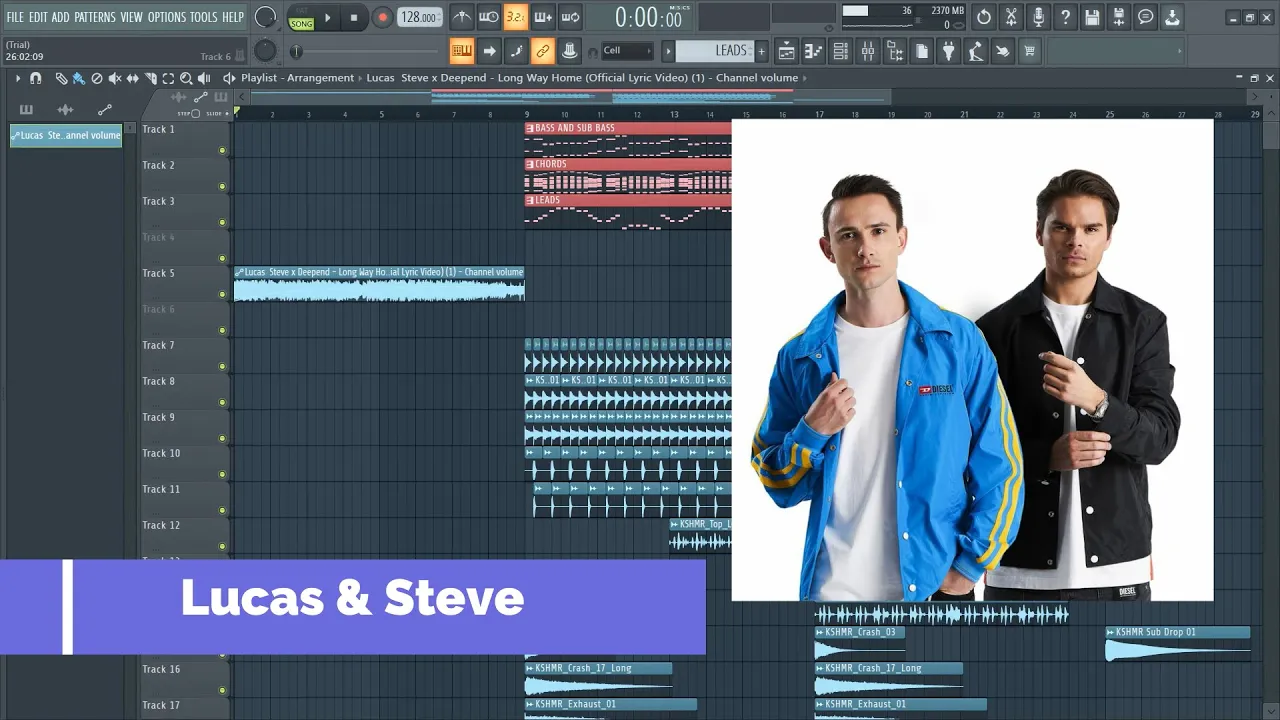Open the plugin picker plug icon

pyautogui.click(x=949, y=51)
